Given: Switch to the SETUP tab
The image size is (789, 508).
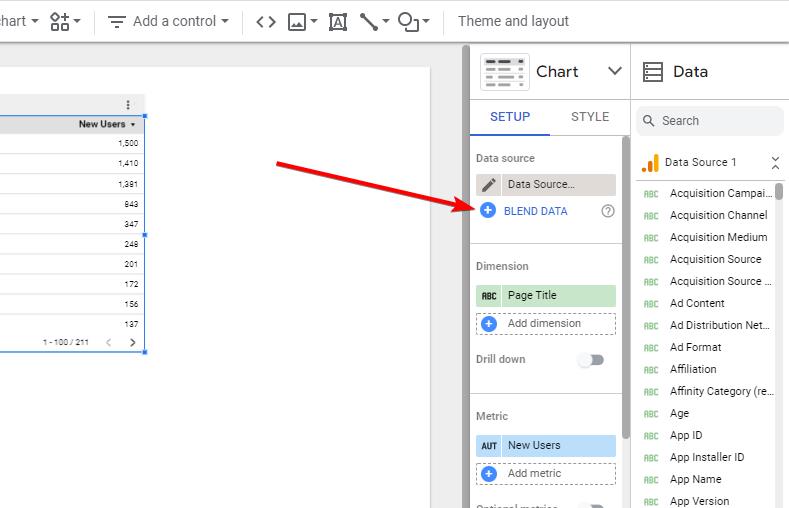Looking at the screenshot, I should point(510,117).
